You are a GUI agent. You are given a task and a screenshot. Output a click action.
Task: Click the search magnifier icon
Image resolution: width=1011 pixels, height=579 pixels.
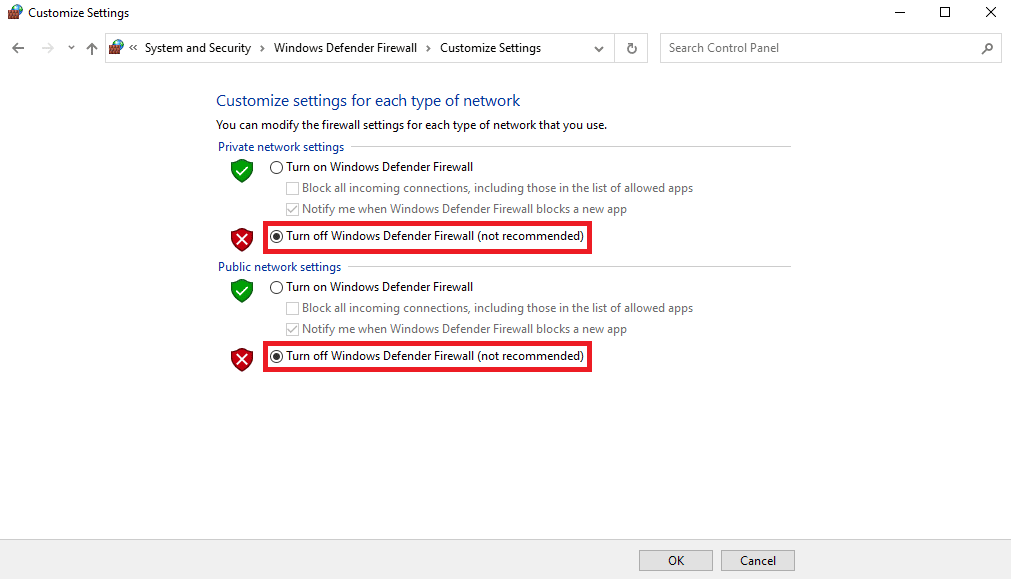point(987,48)
